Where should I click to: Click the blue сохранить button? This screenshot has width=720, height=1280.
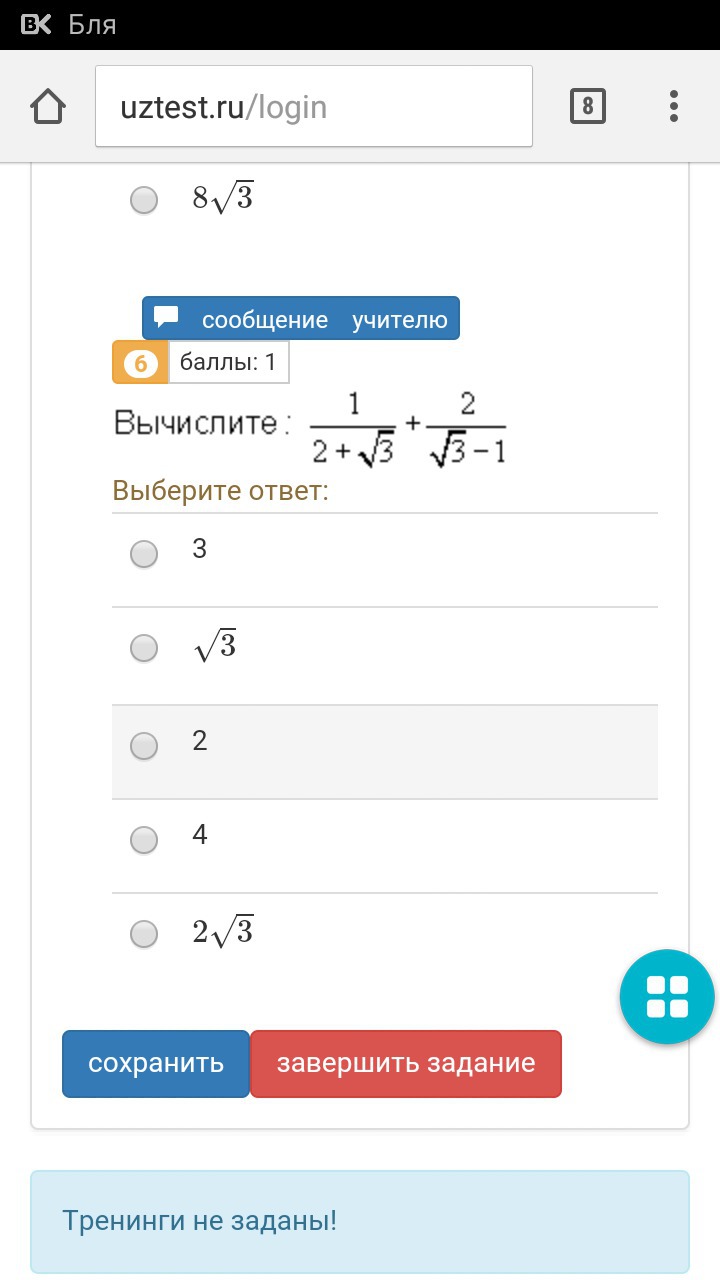156,1064
